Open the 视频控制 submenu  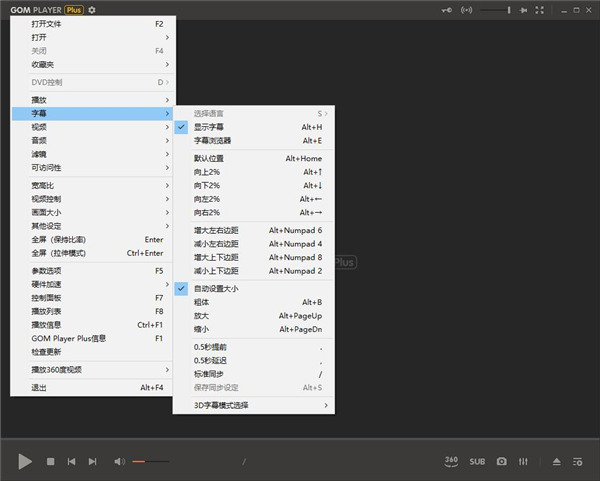point(93,199)
